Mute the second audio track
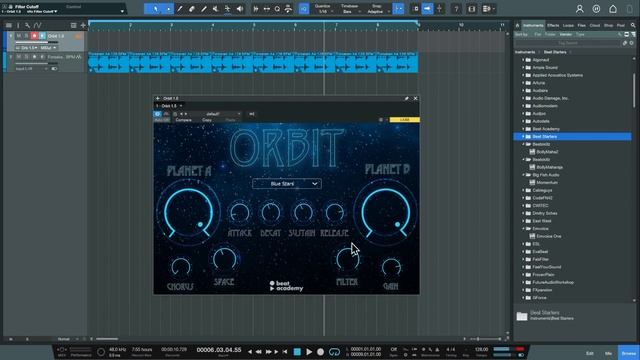Screen dimensions: 640x360 click(x=18, y=57)
